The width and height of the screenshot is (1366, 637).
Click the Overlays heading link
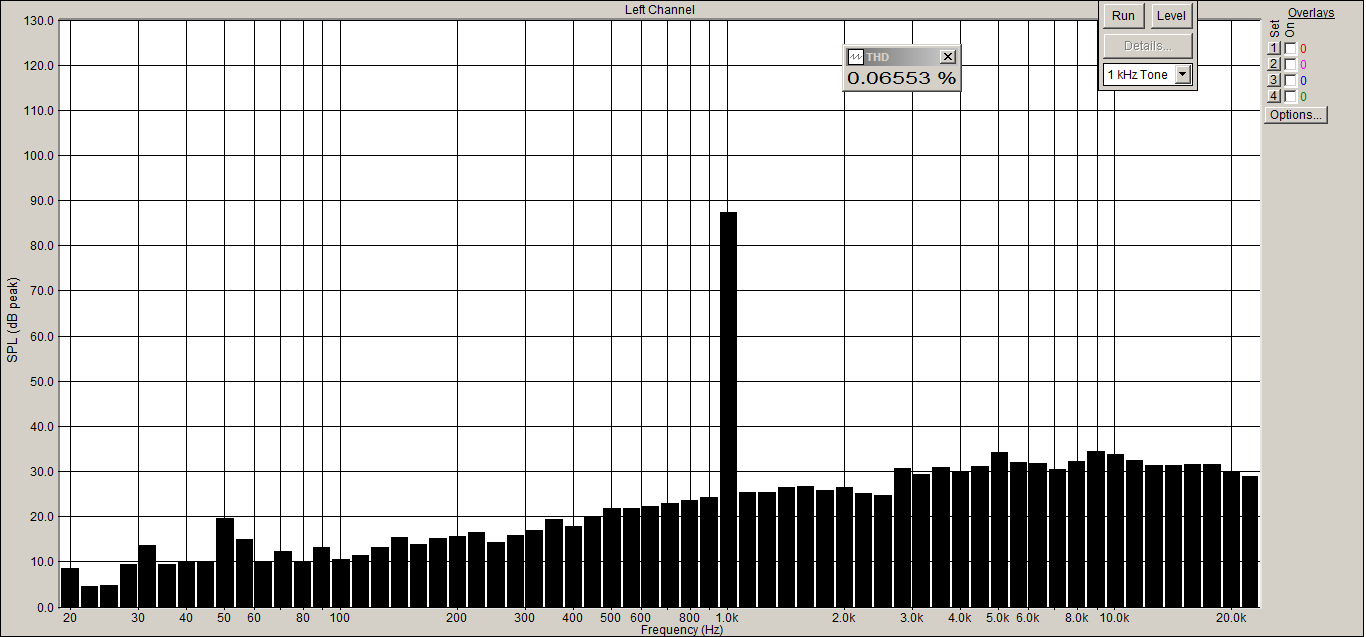pyautogui.click(x=1310, y=13)
